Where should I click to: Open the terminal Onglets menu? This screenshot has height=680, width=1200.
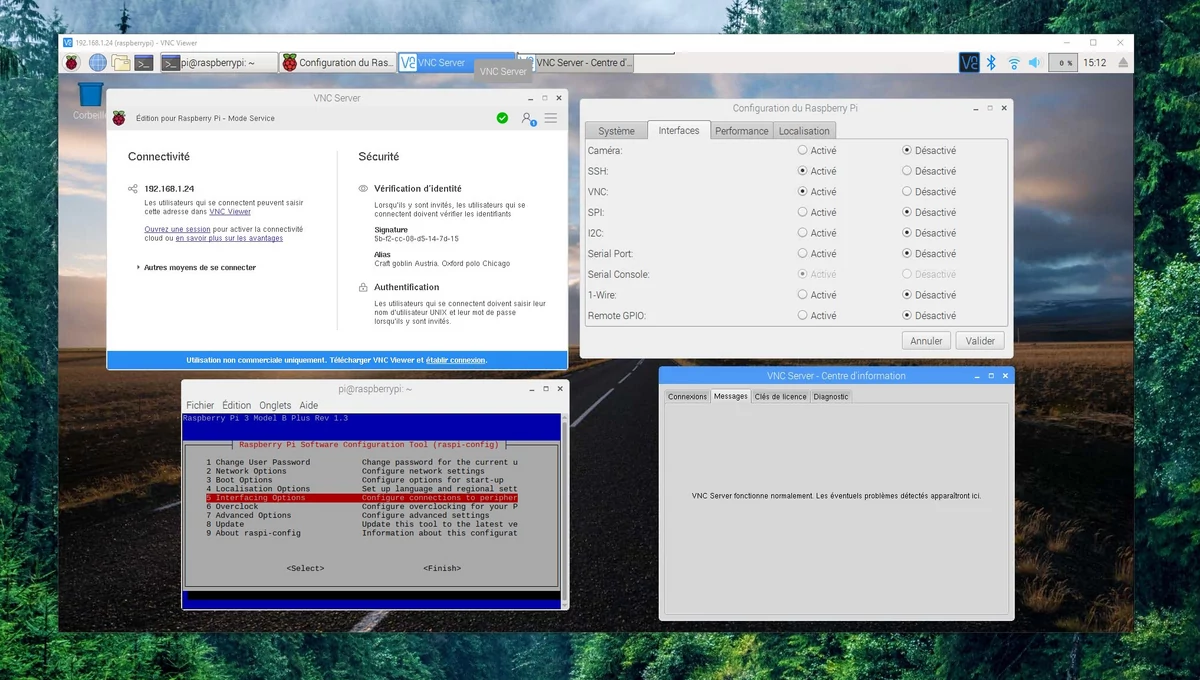[x=275, y=405]
